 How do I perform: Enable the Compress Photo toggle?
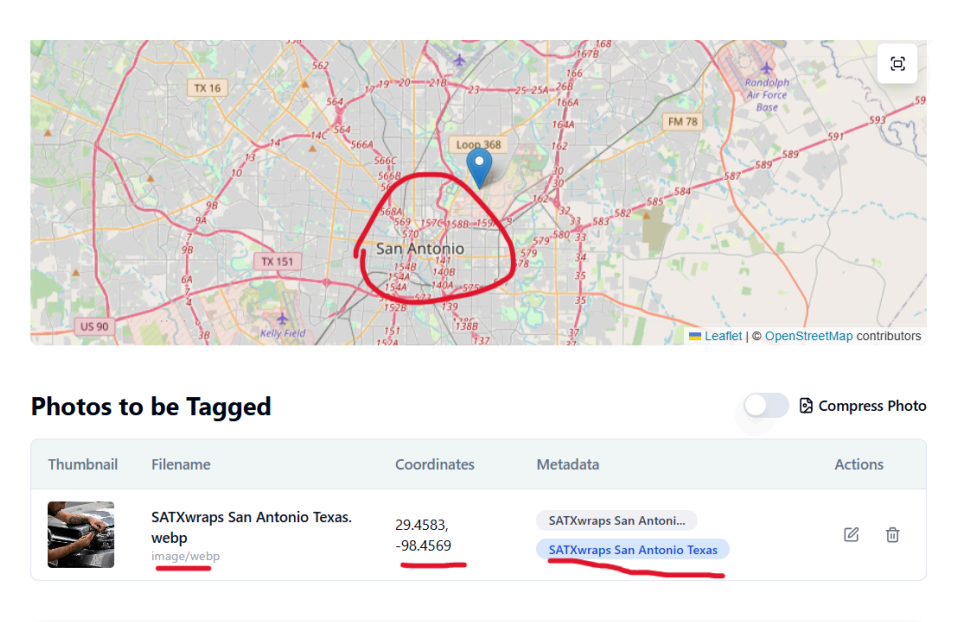click(x=766, y=405)
